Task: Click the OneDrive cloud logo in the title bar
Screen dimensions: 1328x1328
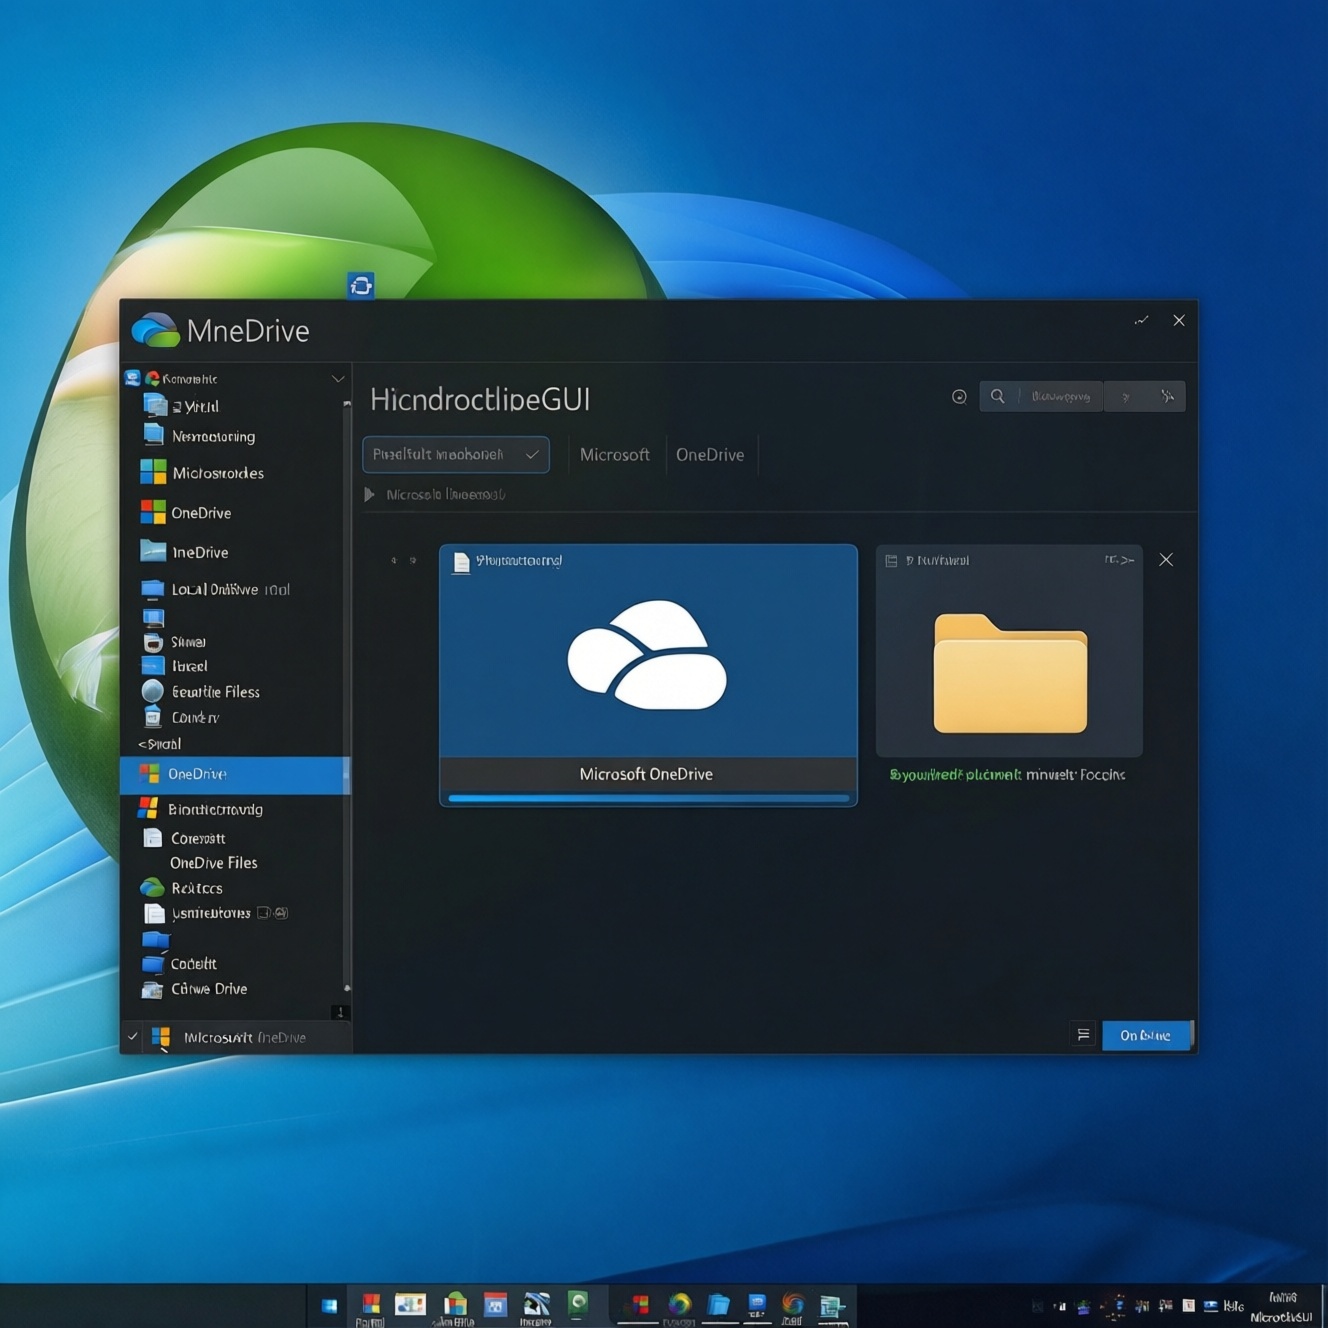Action: 155,330
